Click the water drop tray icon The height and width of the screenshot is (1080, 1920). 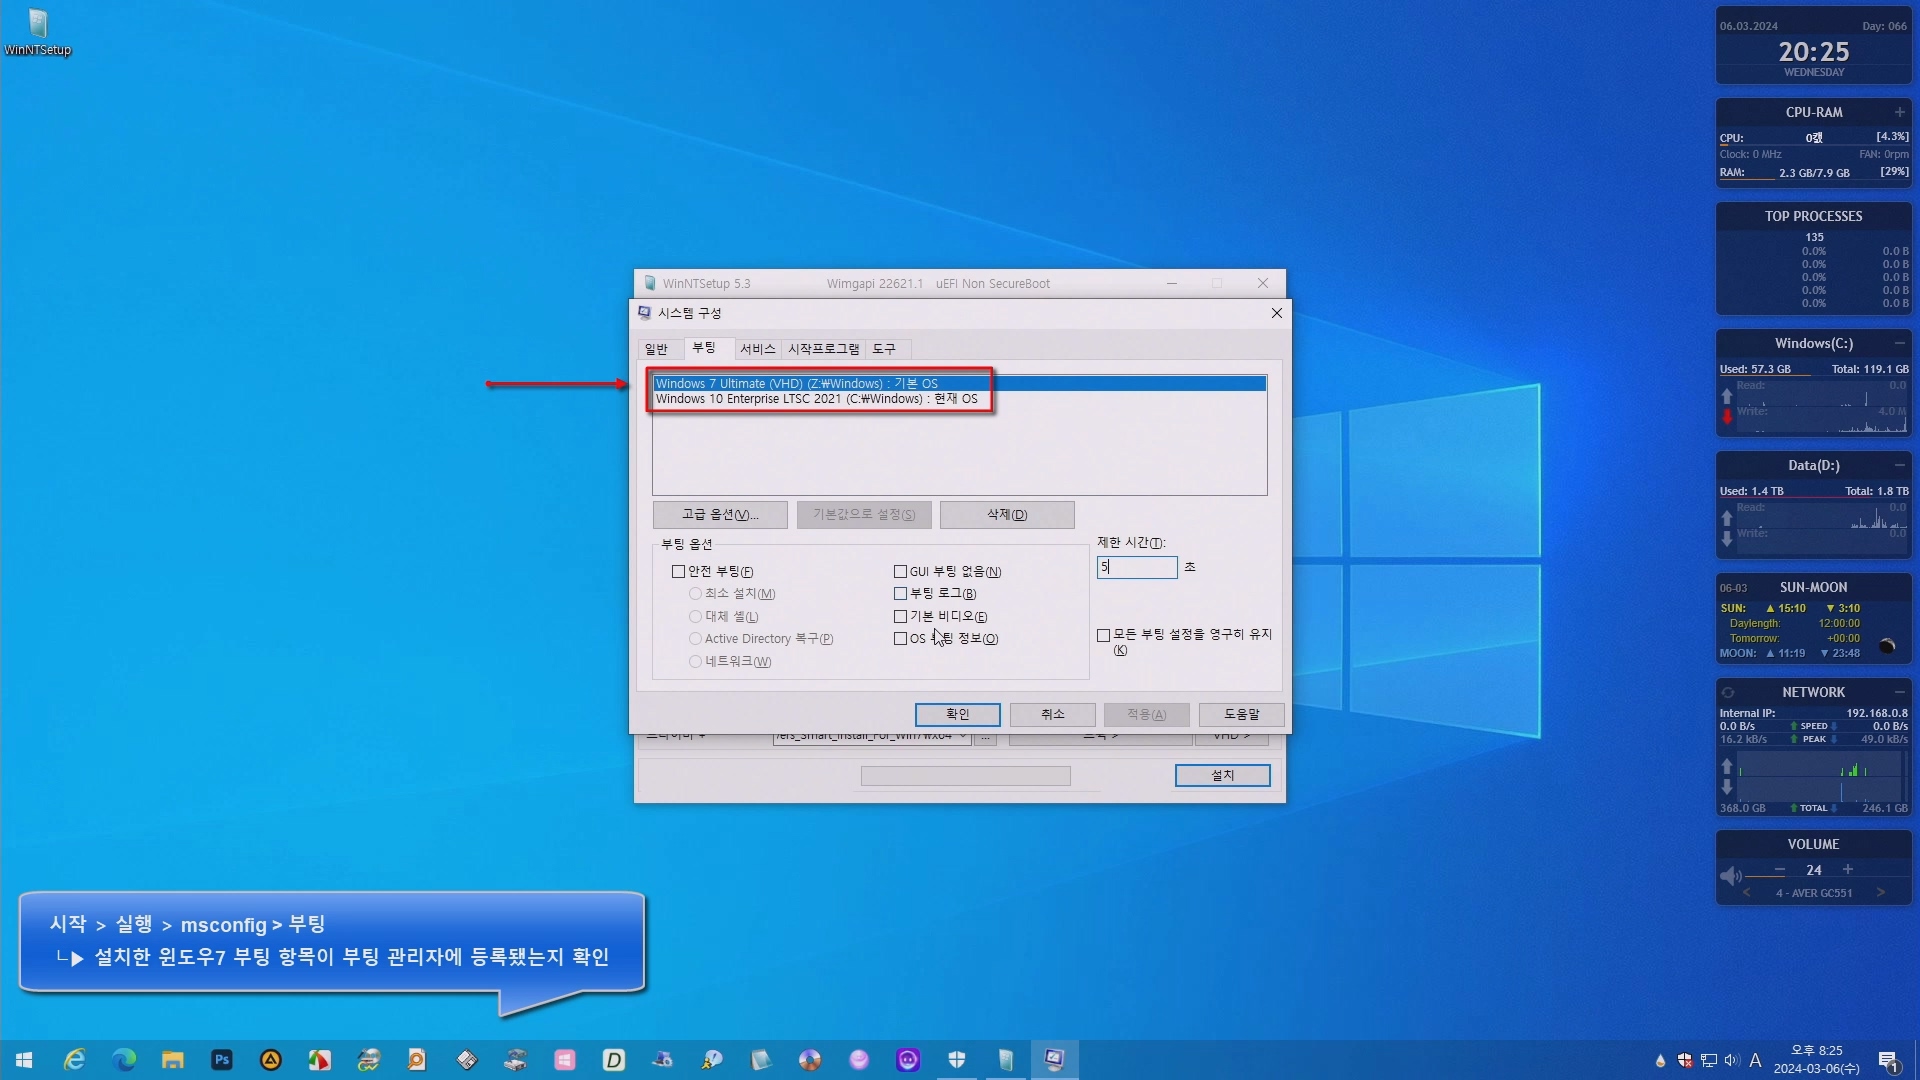1661,1060
